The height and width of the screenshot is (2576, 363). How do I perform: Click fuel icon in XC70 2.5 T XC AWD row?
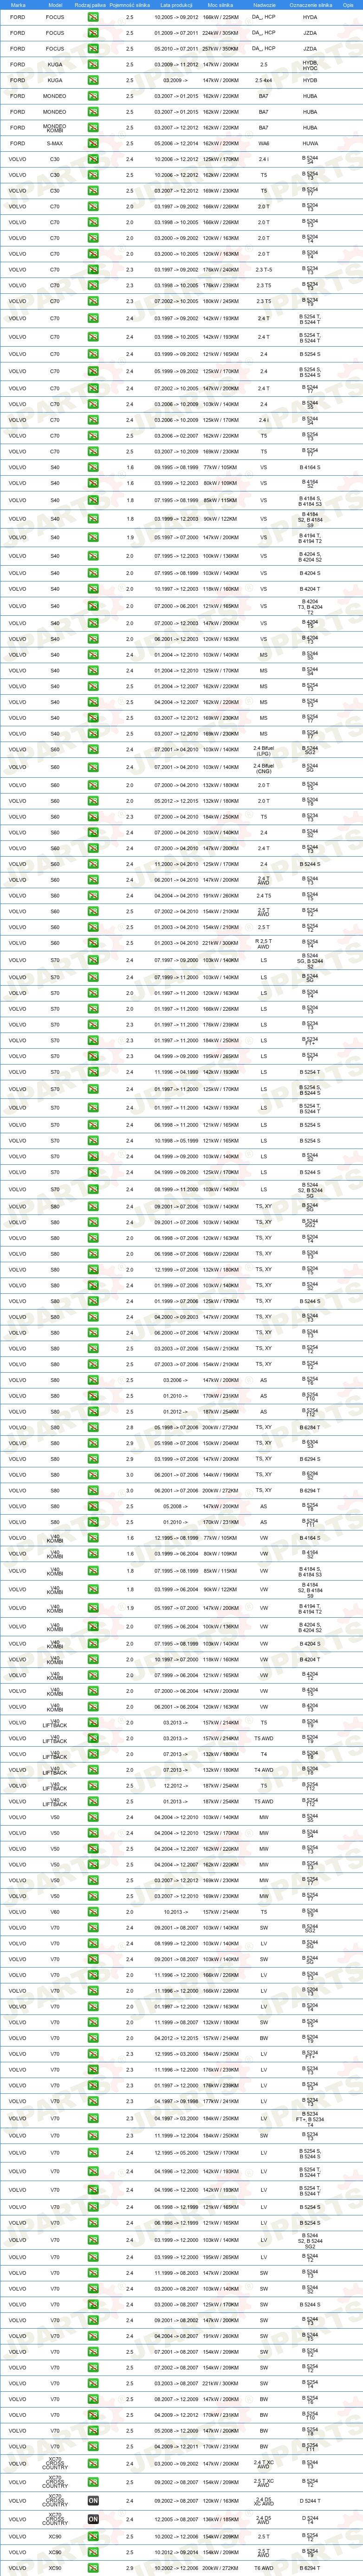click(x=93, y=2482)
